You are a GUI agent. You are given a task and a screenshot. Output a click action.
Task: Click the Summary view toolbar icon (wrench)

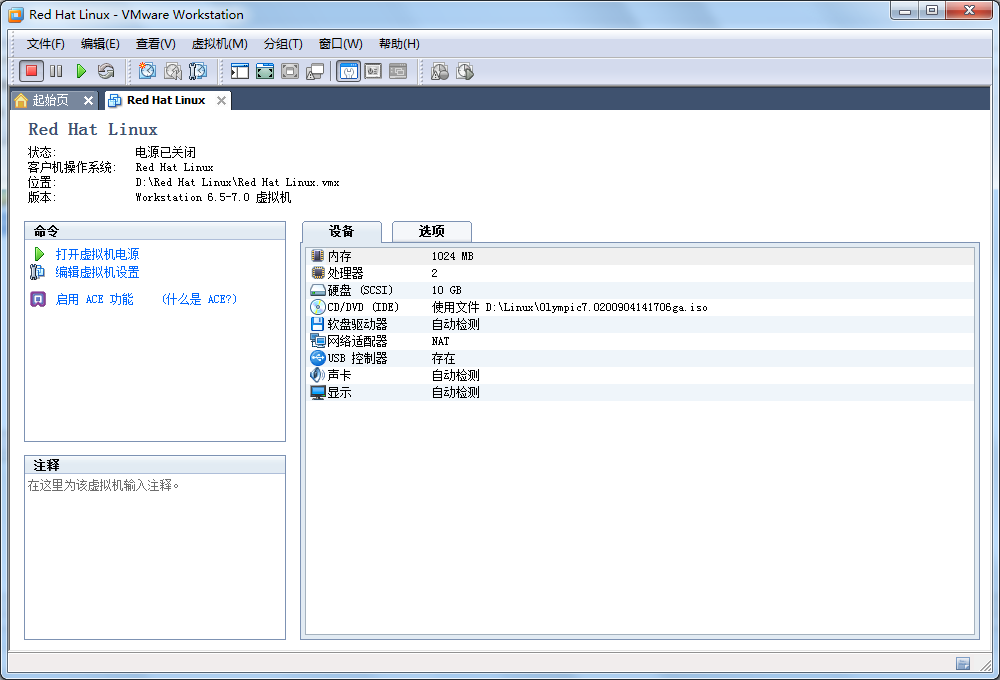[348, 71]
